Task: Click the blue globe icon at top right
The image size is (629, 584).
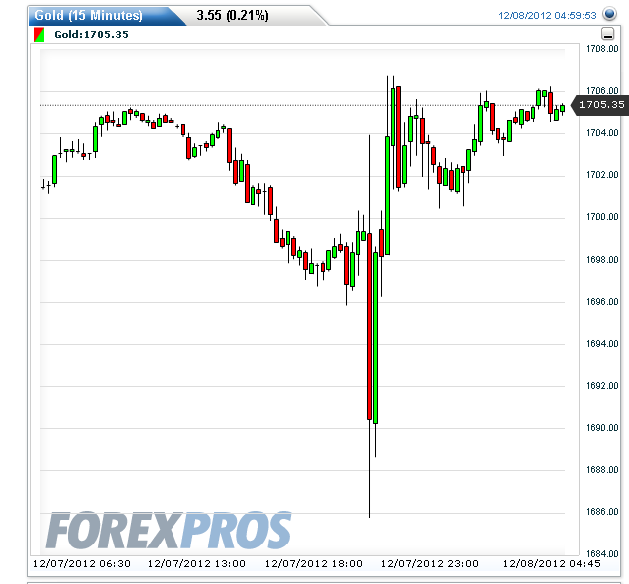Action: point(609,14)
